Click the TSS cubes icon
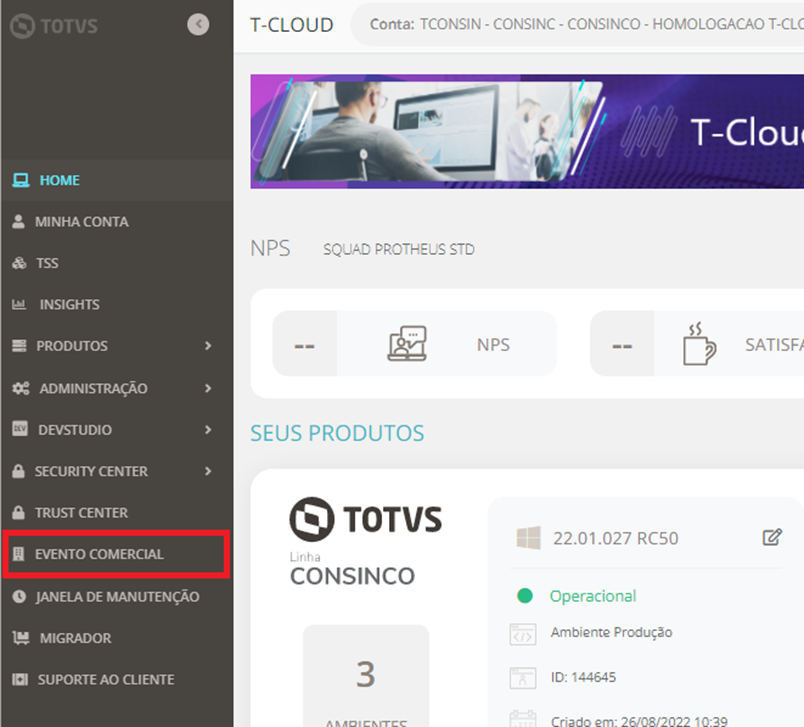804x727 pixels. pos(19,263)
